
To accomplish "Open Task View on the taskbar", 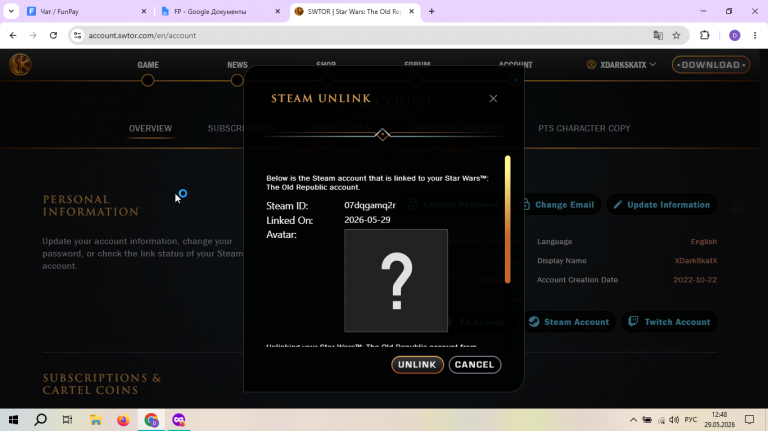I will pos(68,420).
